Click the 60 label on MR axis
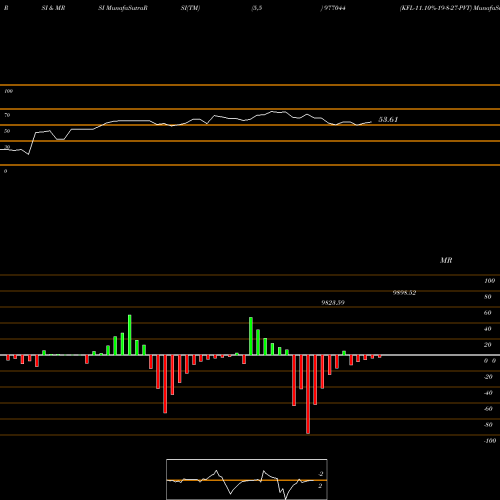500x500 pixels. click(x=488, y=313)
